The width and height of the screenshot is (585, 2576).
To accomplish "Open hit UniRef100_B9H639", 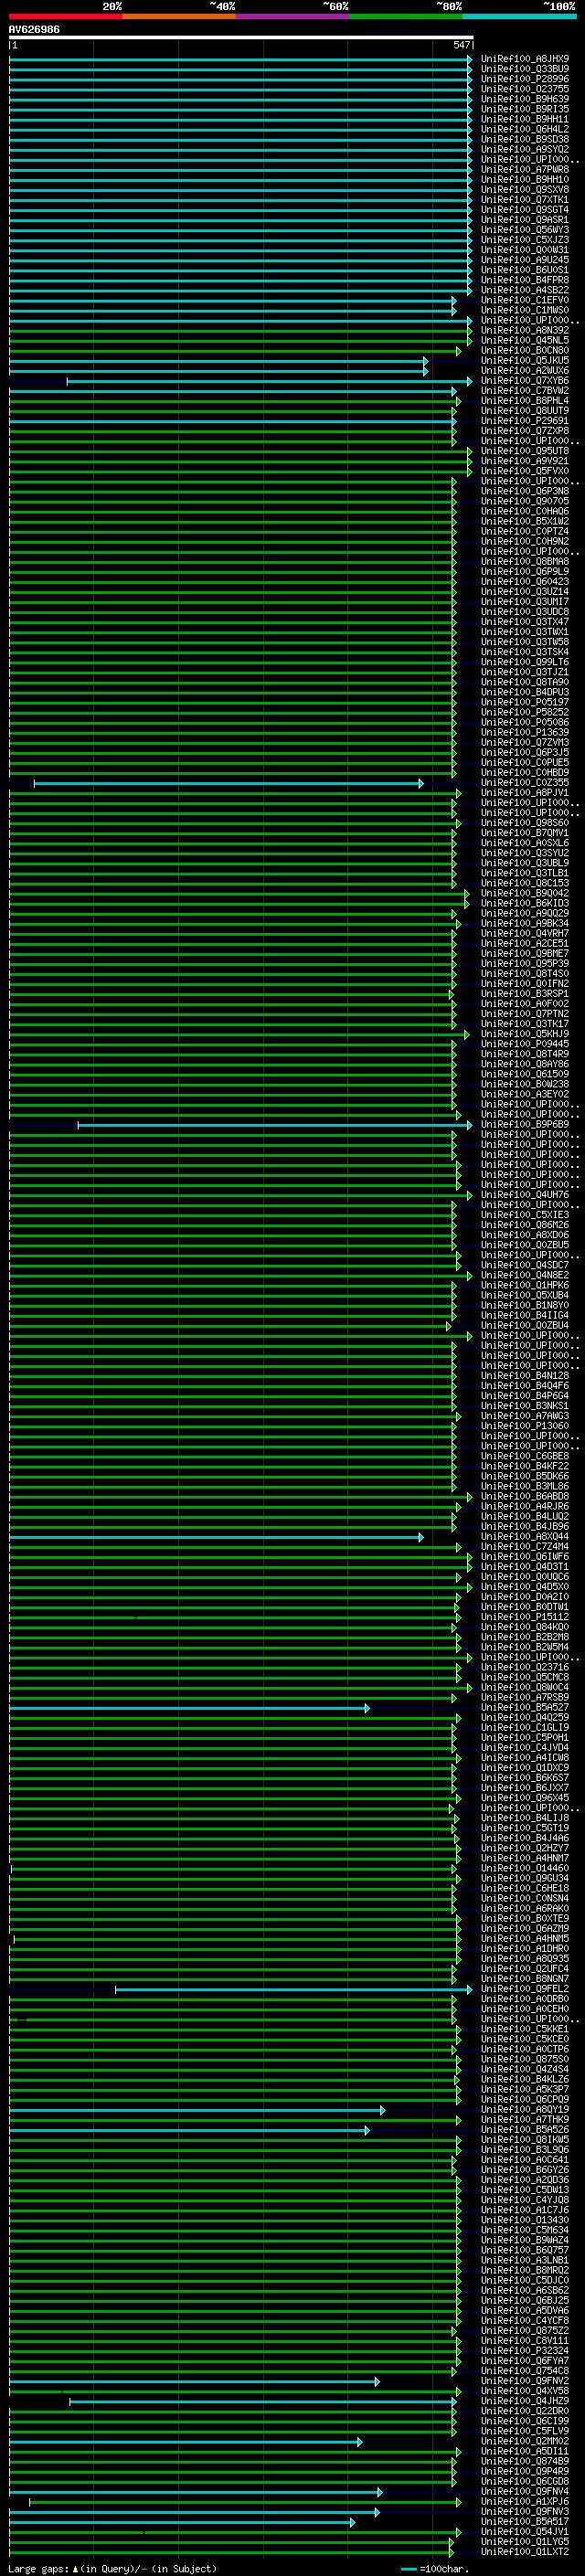I will [525, 99].
